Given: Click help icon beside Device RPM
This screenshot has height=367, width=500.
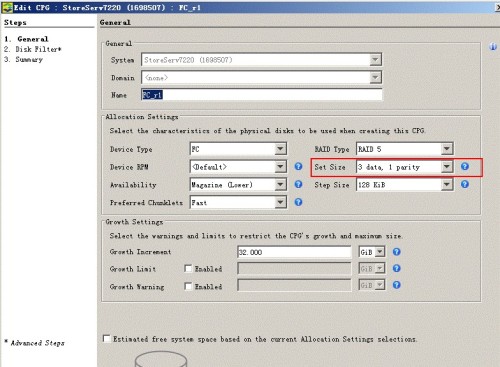Looking at the screenshot, I should click(298, 166).
